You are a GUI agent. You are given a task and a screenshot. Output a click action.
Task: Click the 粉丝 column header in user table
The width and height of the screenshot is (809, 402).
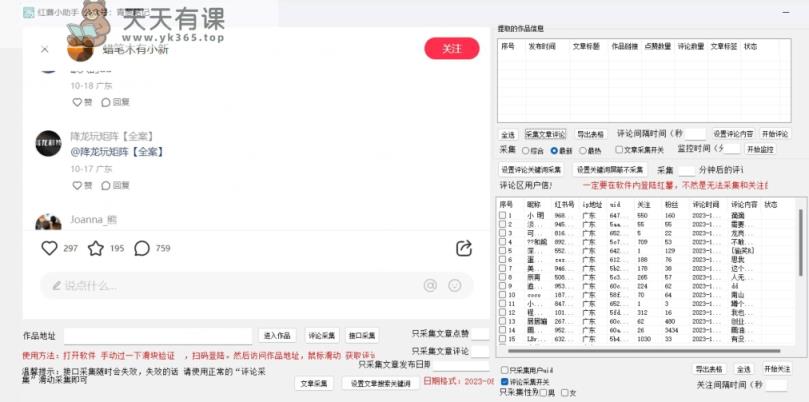[671, 205]
